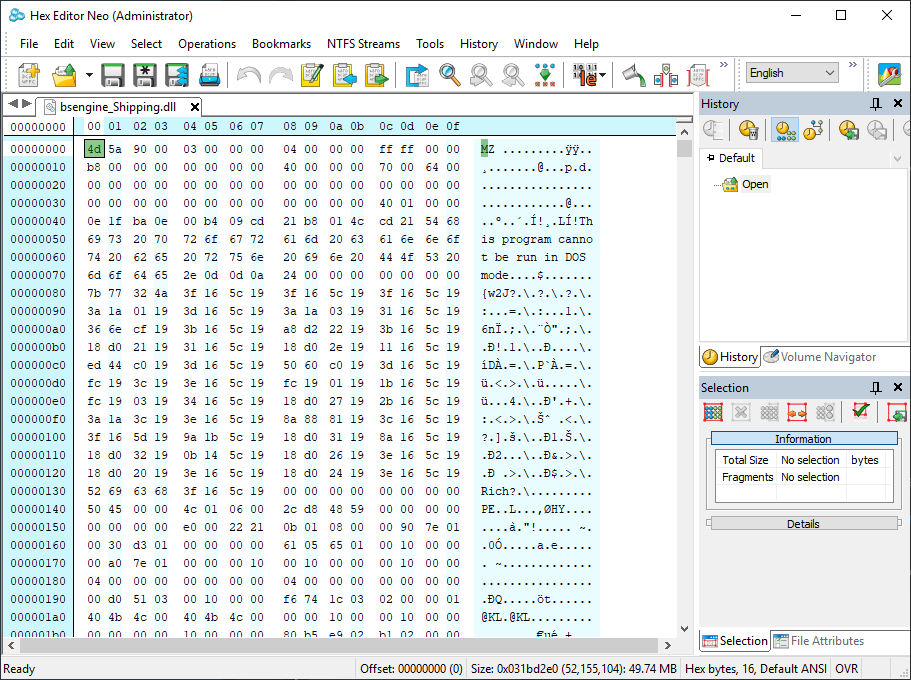Click the clipboard with green arrow icon
The width and height of the screenshot is (911, 680).
click(376, 74)
